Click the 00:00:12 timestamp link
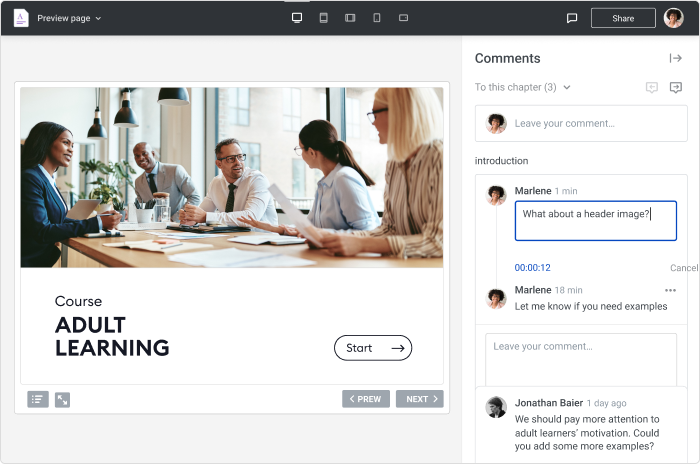This screenshot has width=700, height=464. 533,268
